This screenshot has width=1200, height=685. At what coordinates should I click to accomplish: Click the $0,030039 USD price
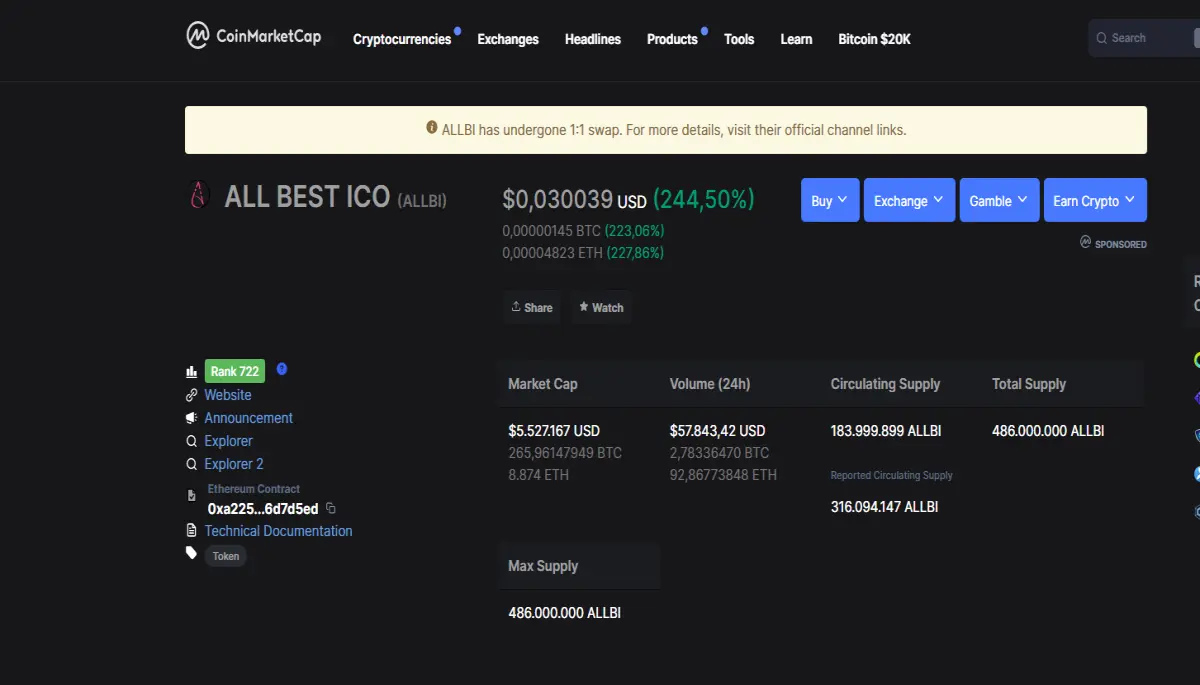574,200
